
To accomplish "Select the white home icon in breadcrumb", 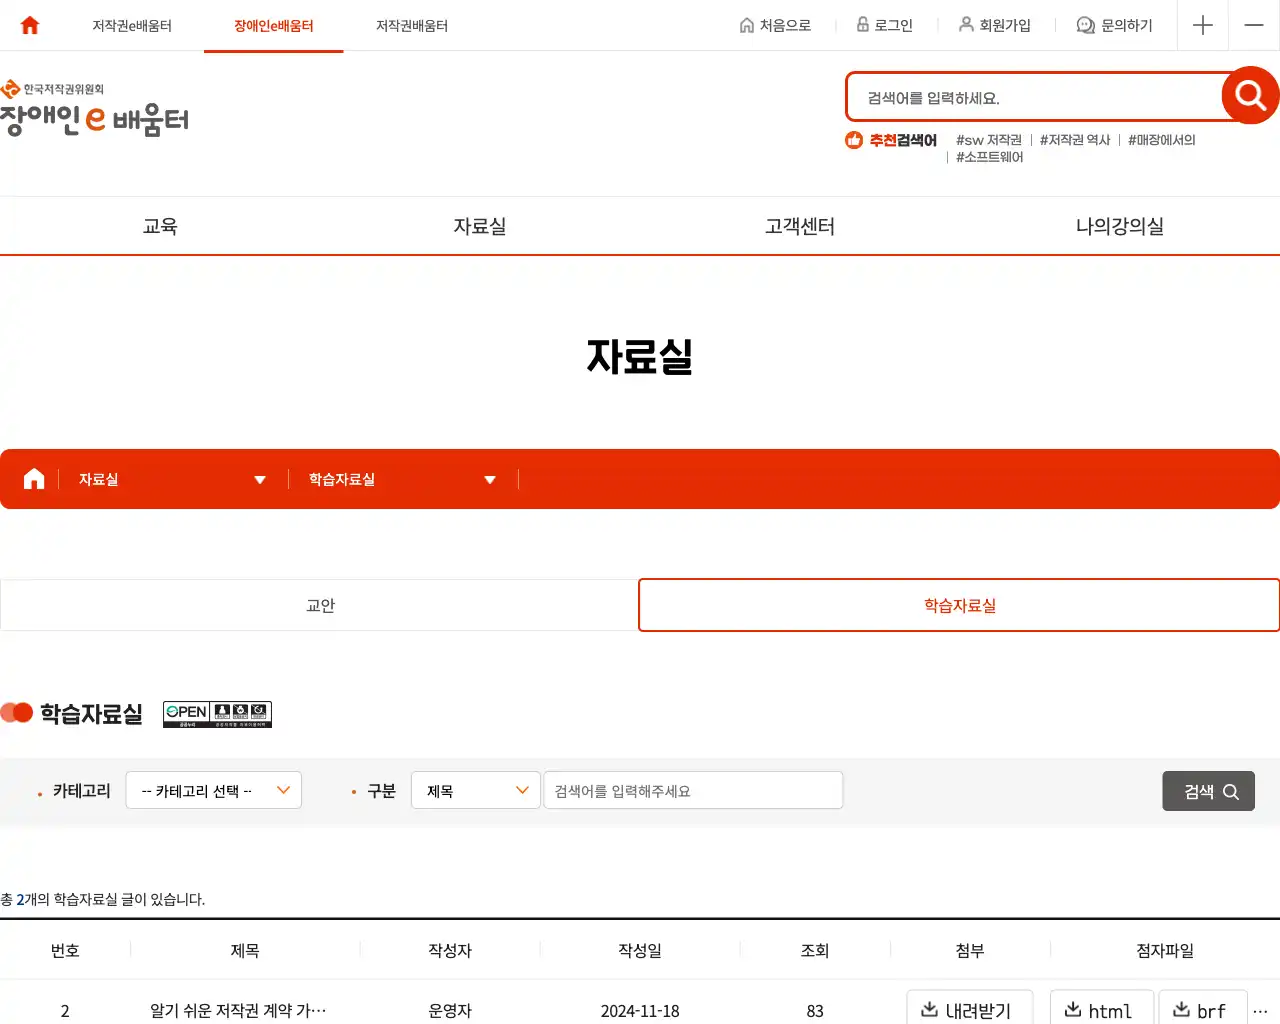I will [31, 478].
